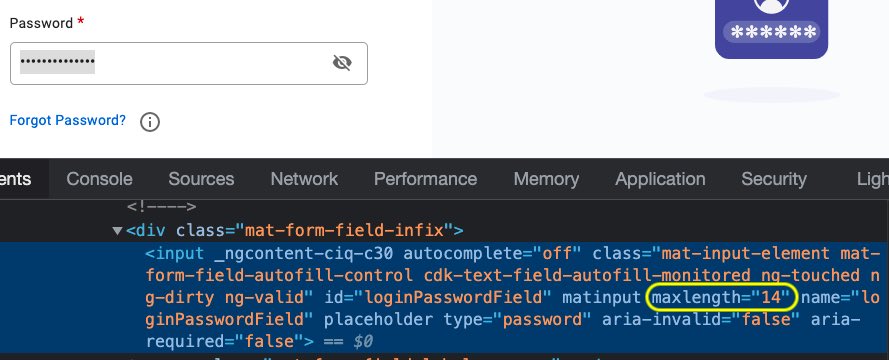Collapse the mat-form-field-infix div node
This screenshot has height=360, width=889.
(x=117, y=231)
